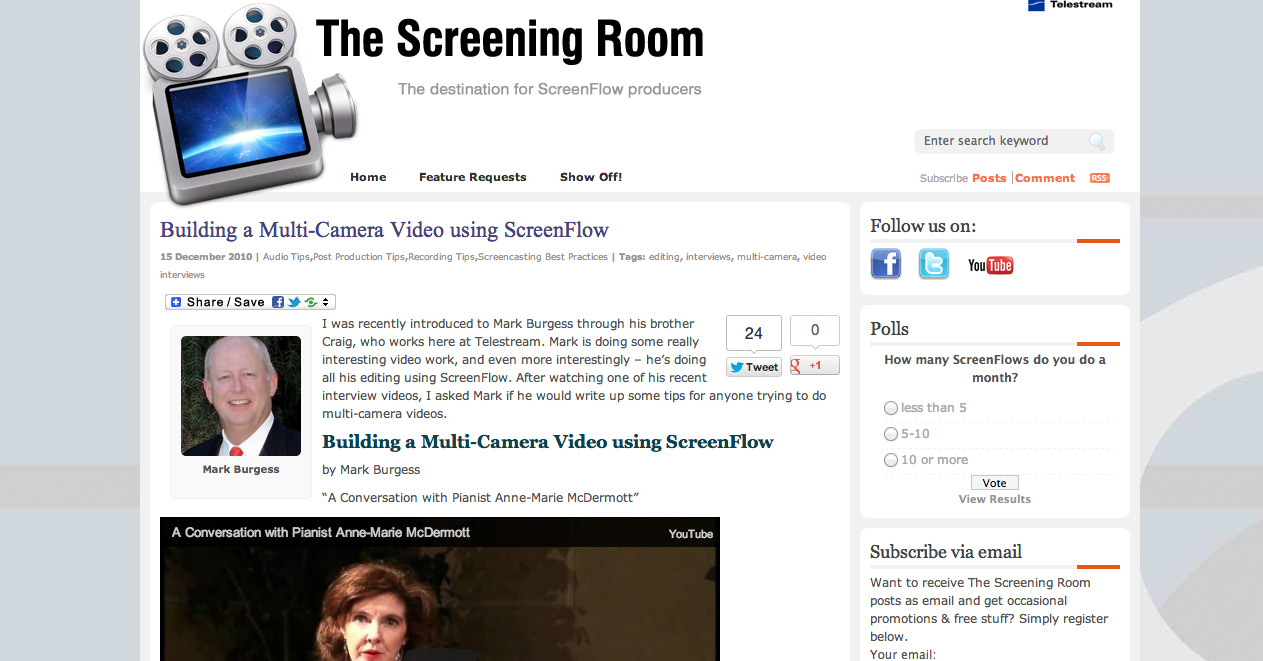The width and height of the screenshot is (1263, 661).
Task: Open the Post Production Tips category
Action: pyautogui.click(x=359, y=257)
